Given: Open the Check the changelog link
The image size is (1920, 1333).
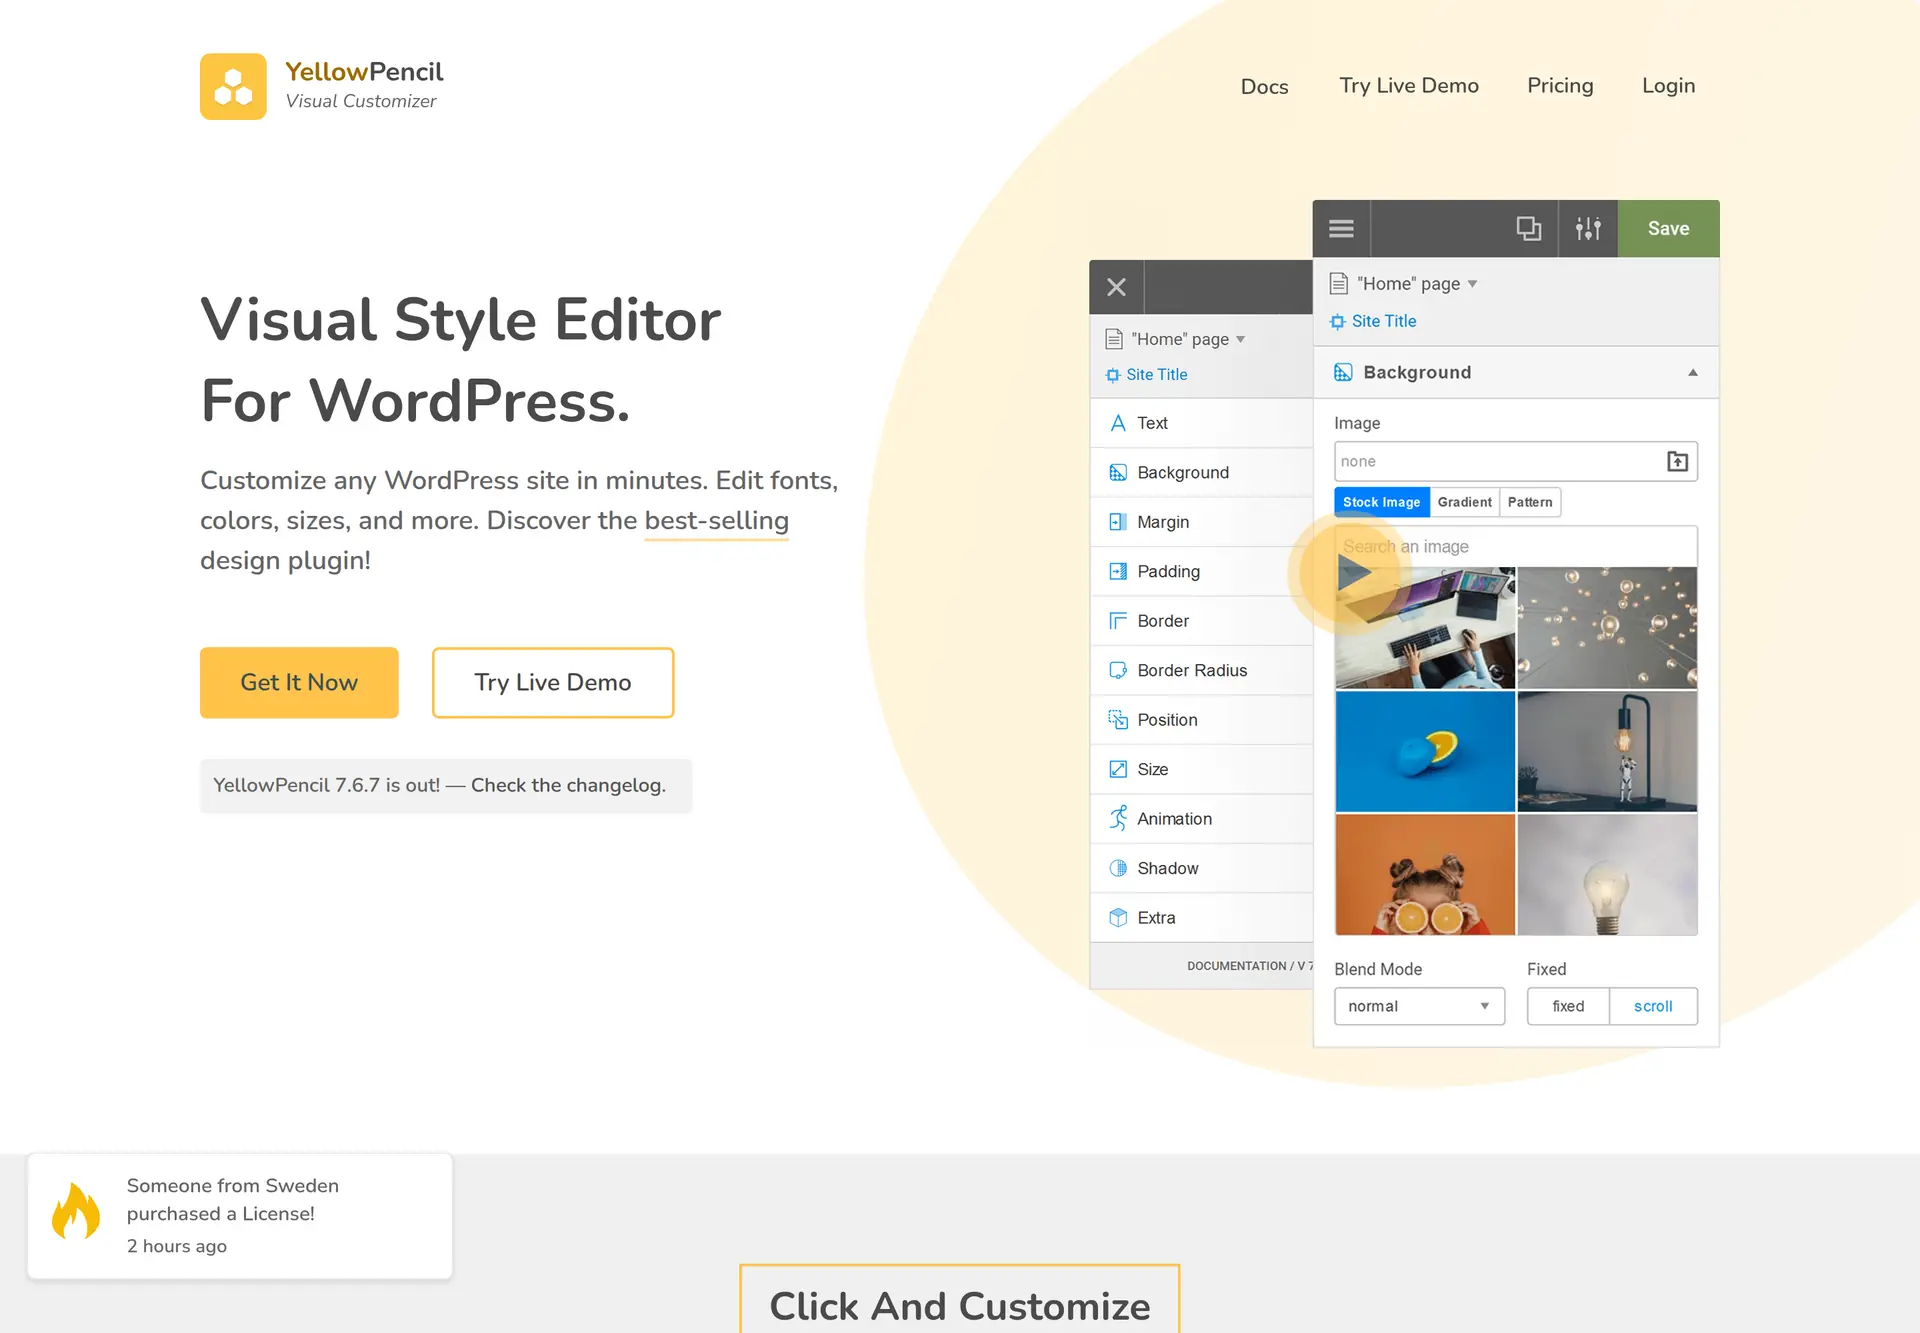Looking at the screenshot, I should [568, 785].
